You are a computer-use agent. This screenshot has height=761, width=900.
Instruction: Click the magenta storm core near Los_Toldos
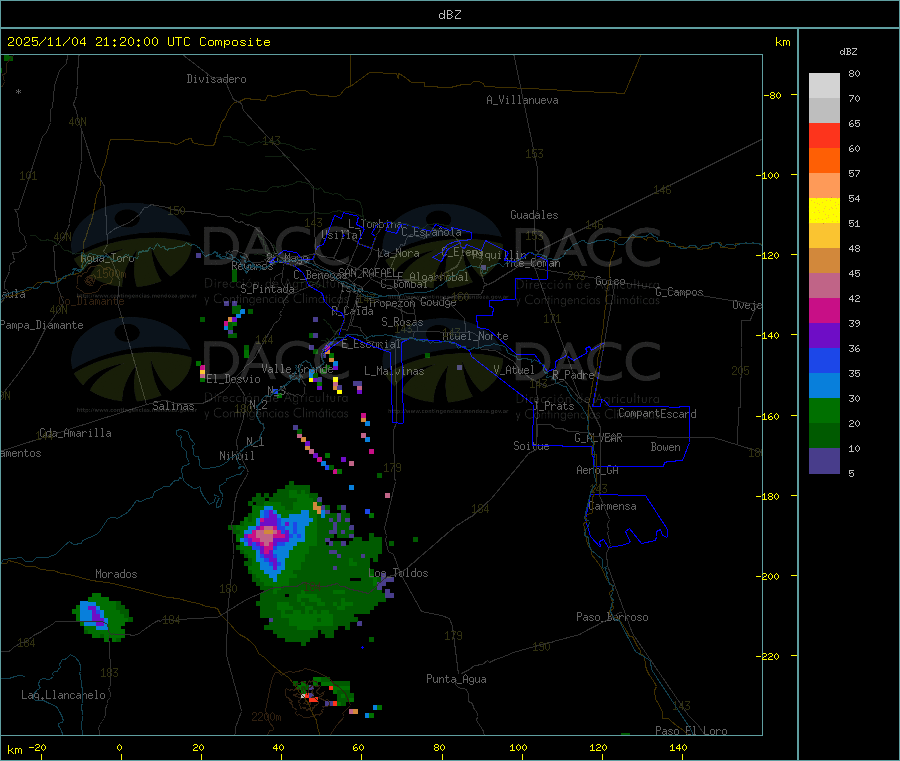(267, 535)
